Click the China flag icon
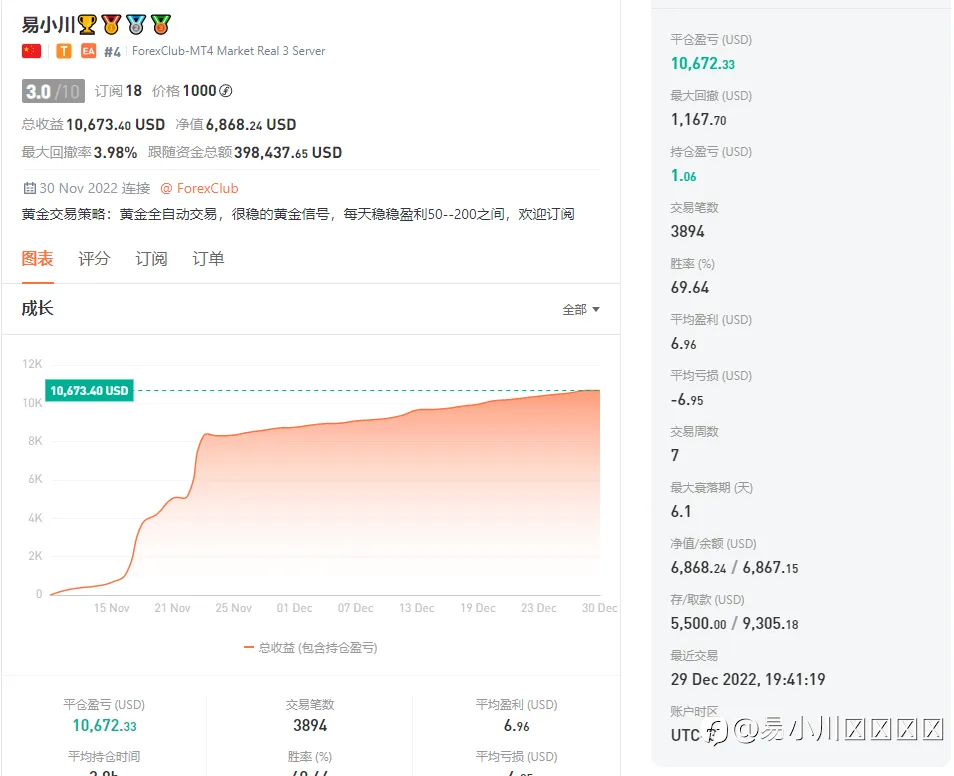954x776 pixels. click(32, 51)
